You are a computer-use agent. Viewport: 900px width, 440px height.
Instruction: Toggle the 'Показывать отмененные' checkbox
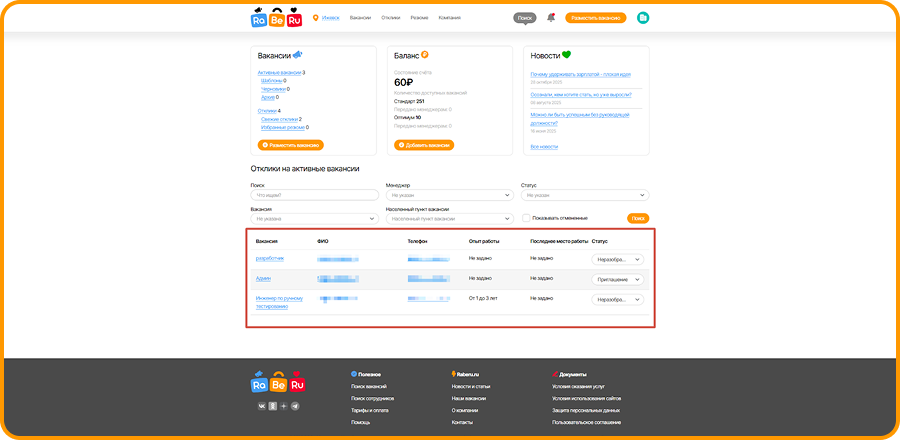[525, 218]
